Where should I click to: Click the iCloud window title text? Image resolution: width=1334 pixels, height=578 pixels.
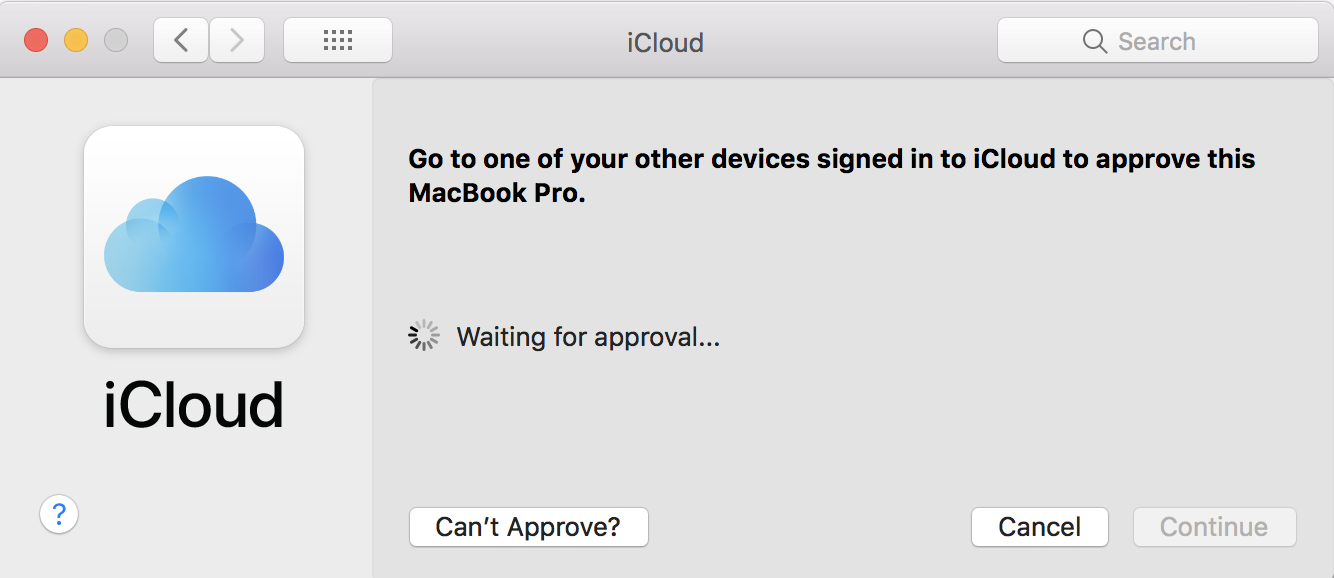(x=665, y=43)
